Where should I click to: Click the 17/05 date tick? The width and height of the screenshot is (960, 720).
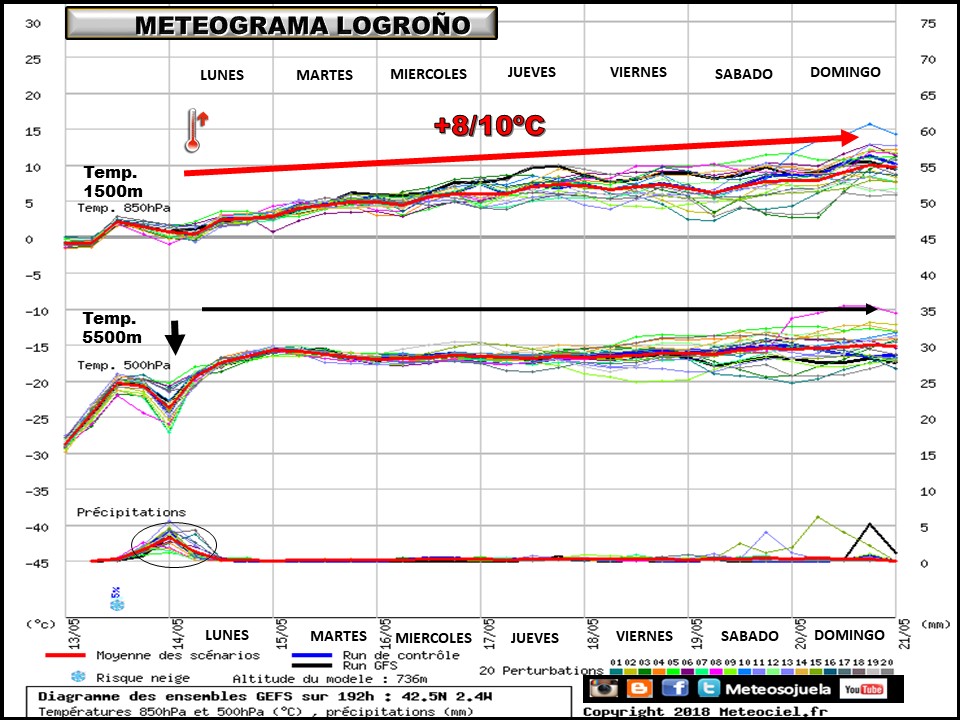[x=489, y=634]
